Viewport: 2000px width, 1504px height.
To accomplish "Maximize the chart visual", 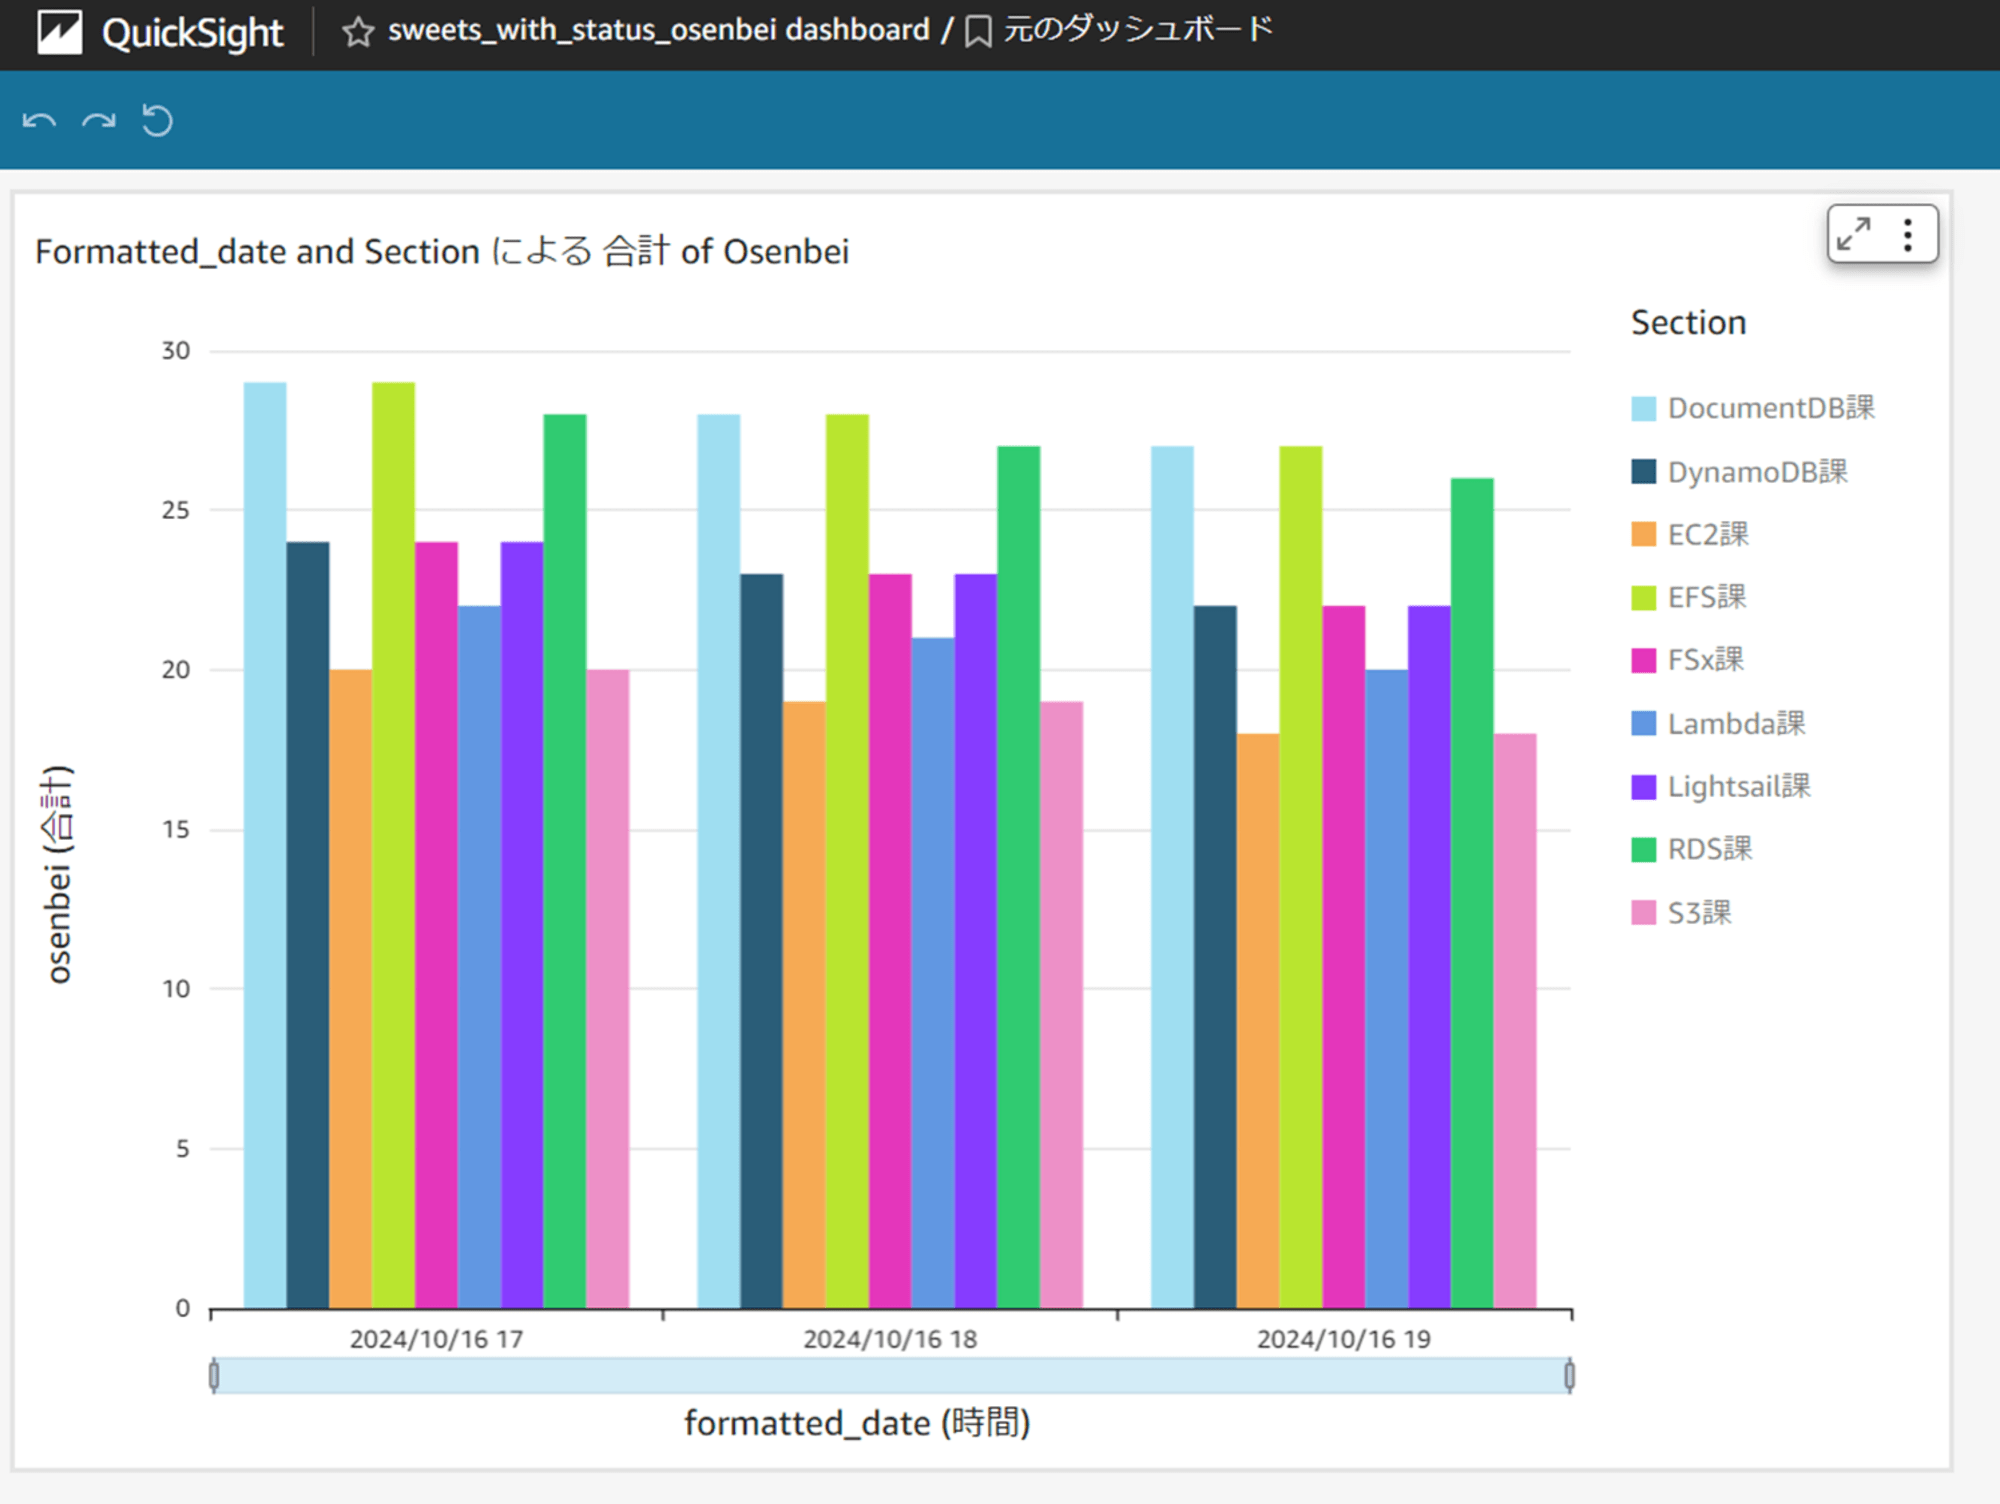I will tap(1853, 234).
